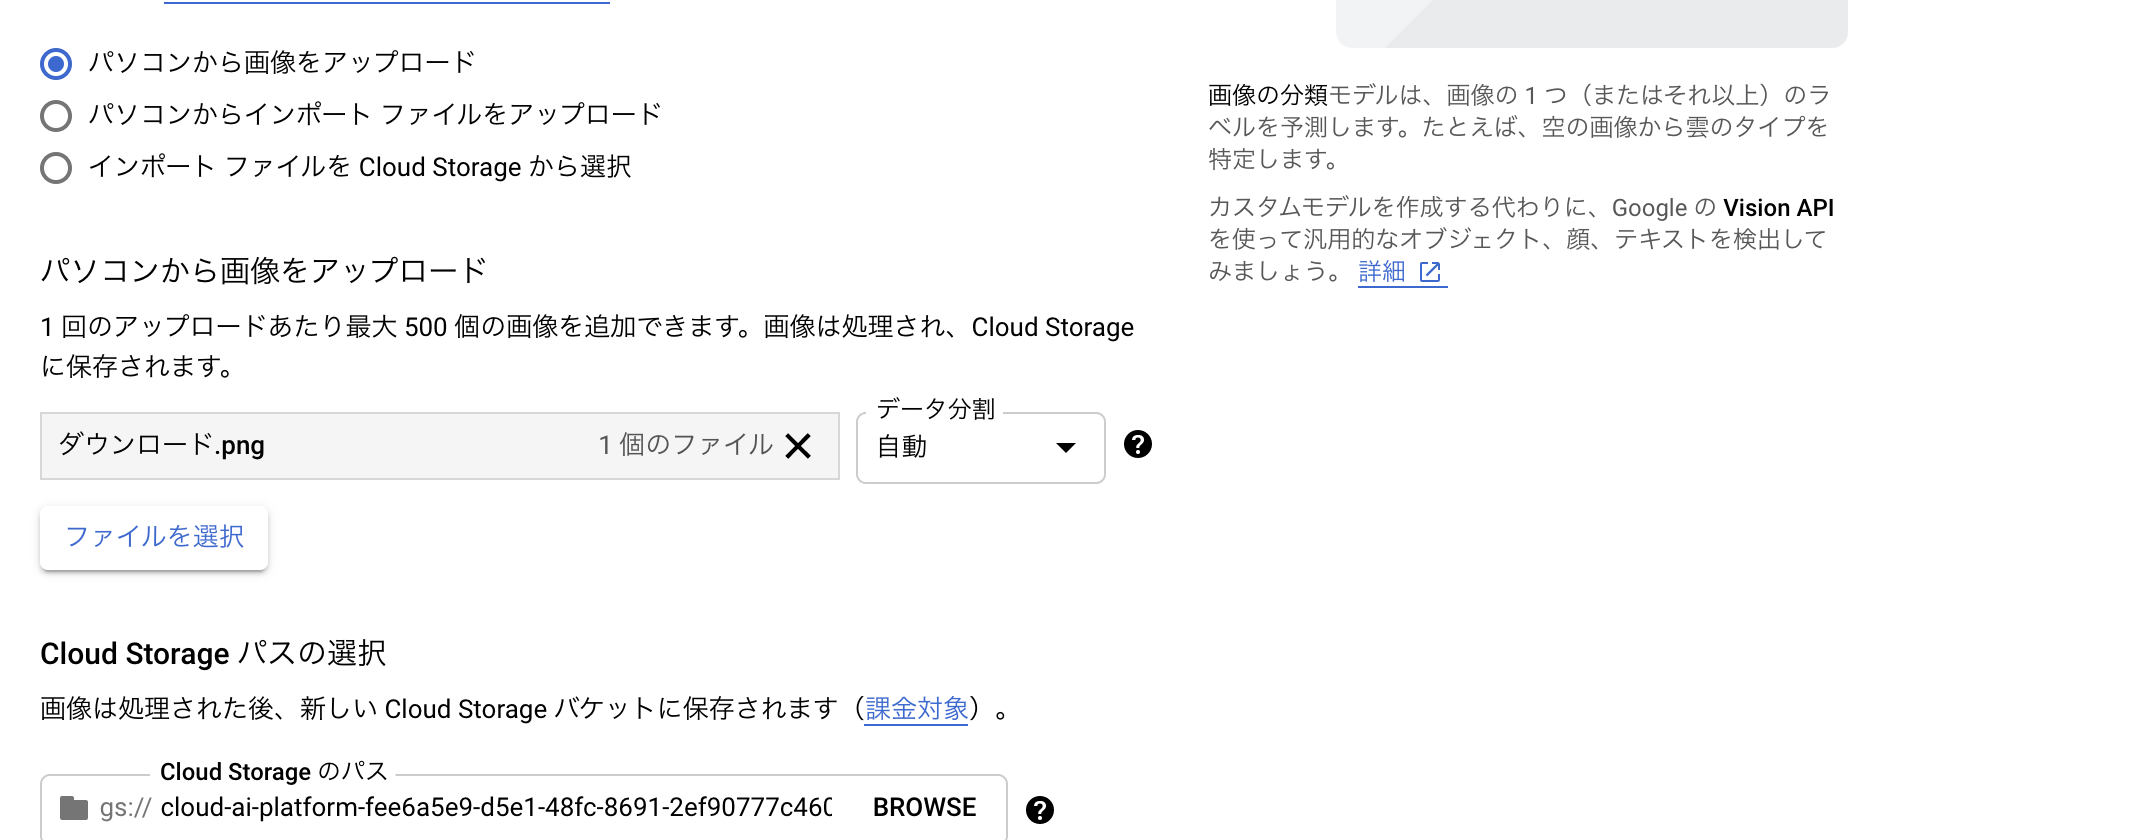Choose パソコンからインポート ファイルをアップロード option
This screenshot has width=2146, height=840.
click(56, 116)
